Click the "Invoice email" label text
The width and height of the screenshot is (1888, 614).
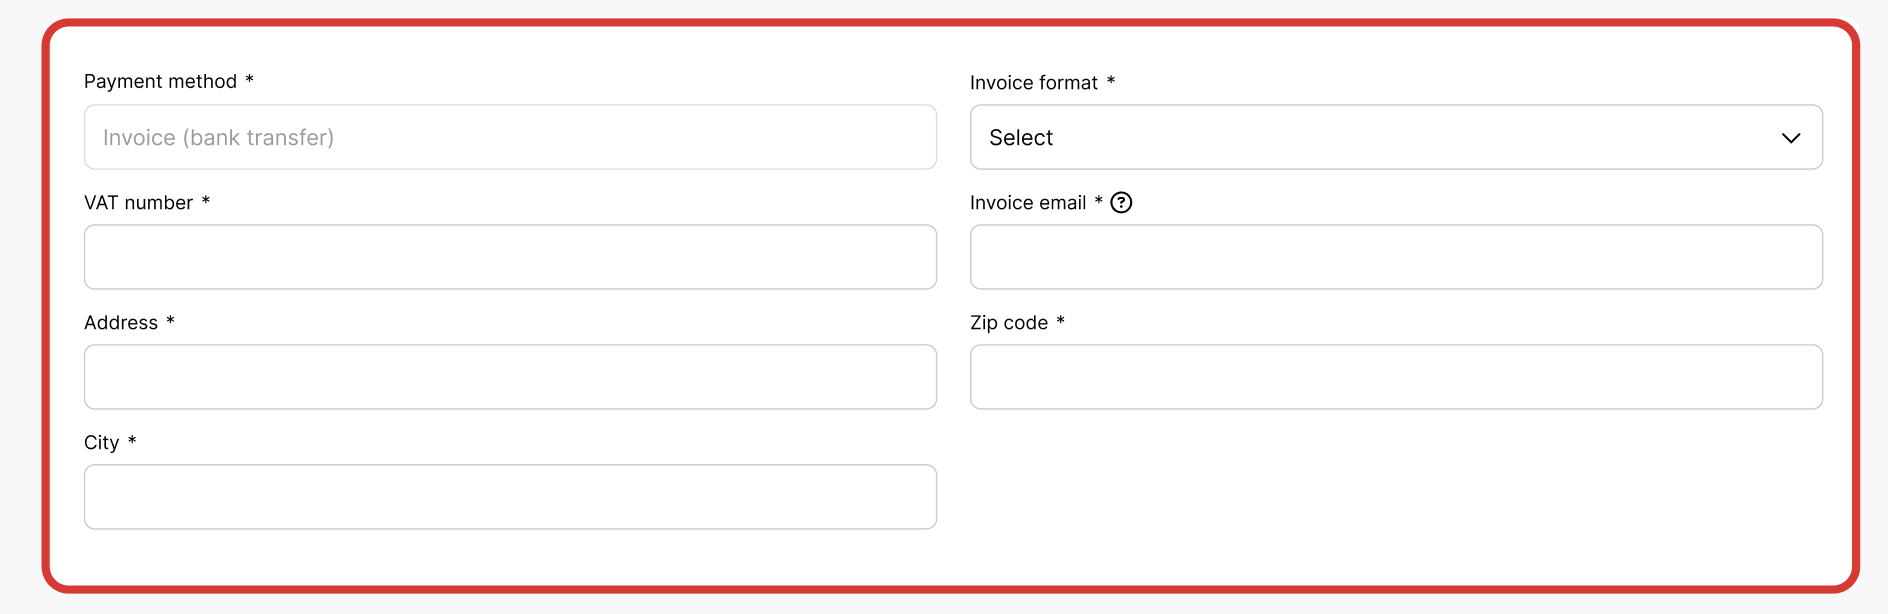[1027, 203]
